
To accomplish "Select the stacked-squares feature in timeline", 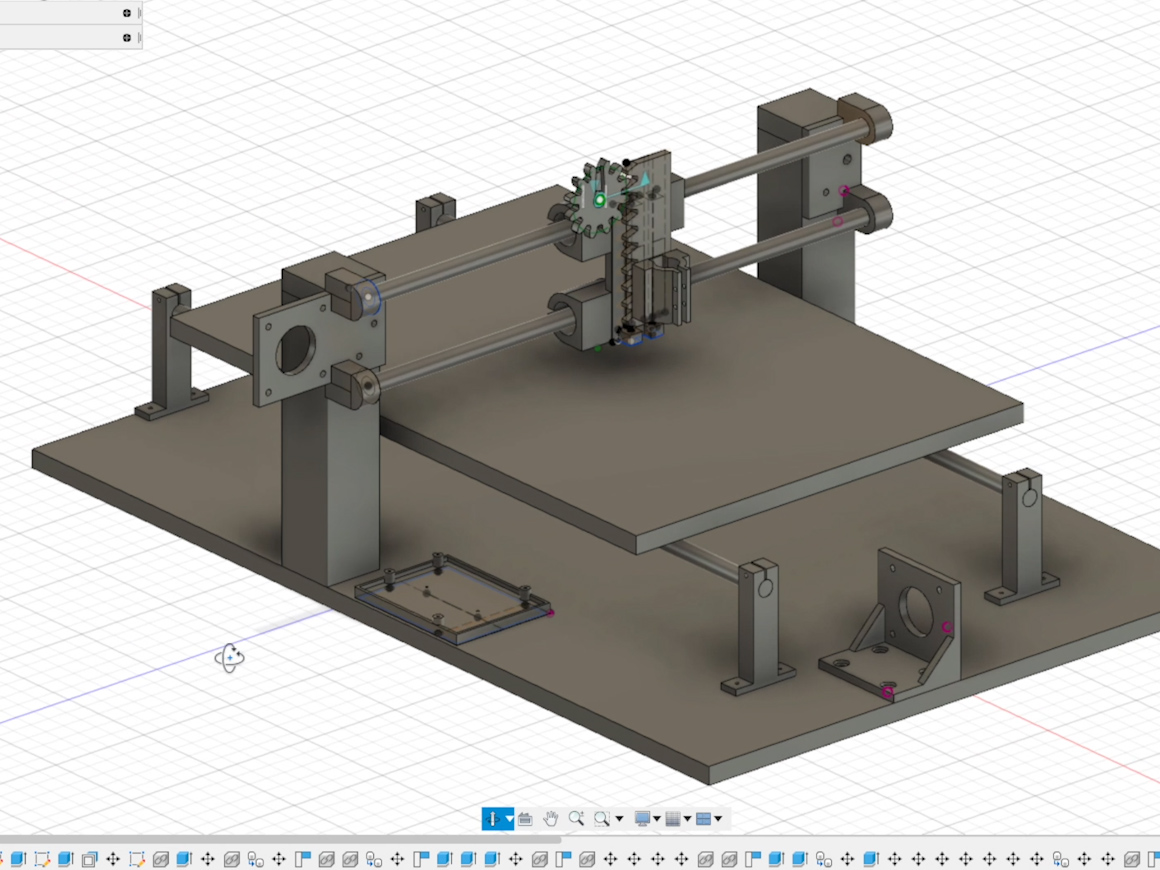I will click(x=89, y=859).
